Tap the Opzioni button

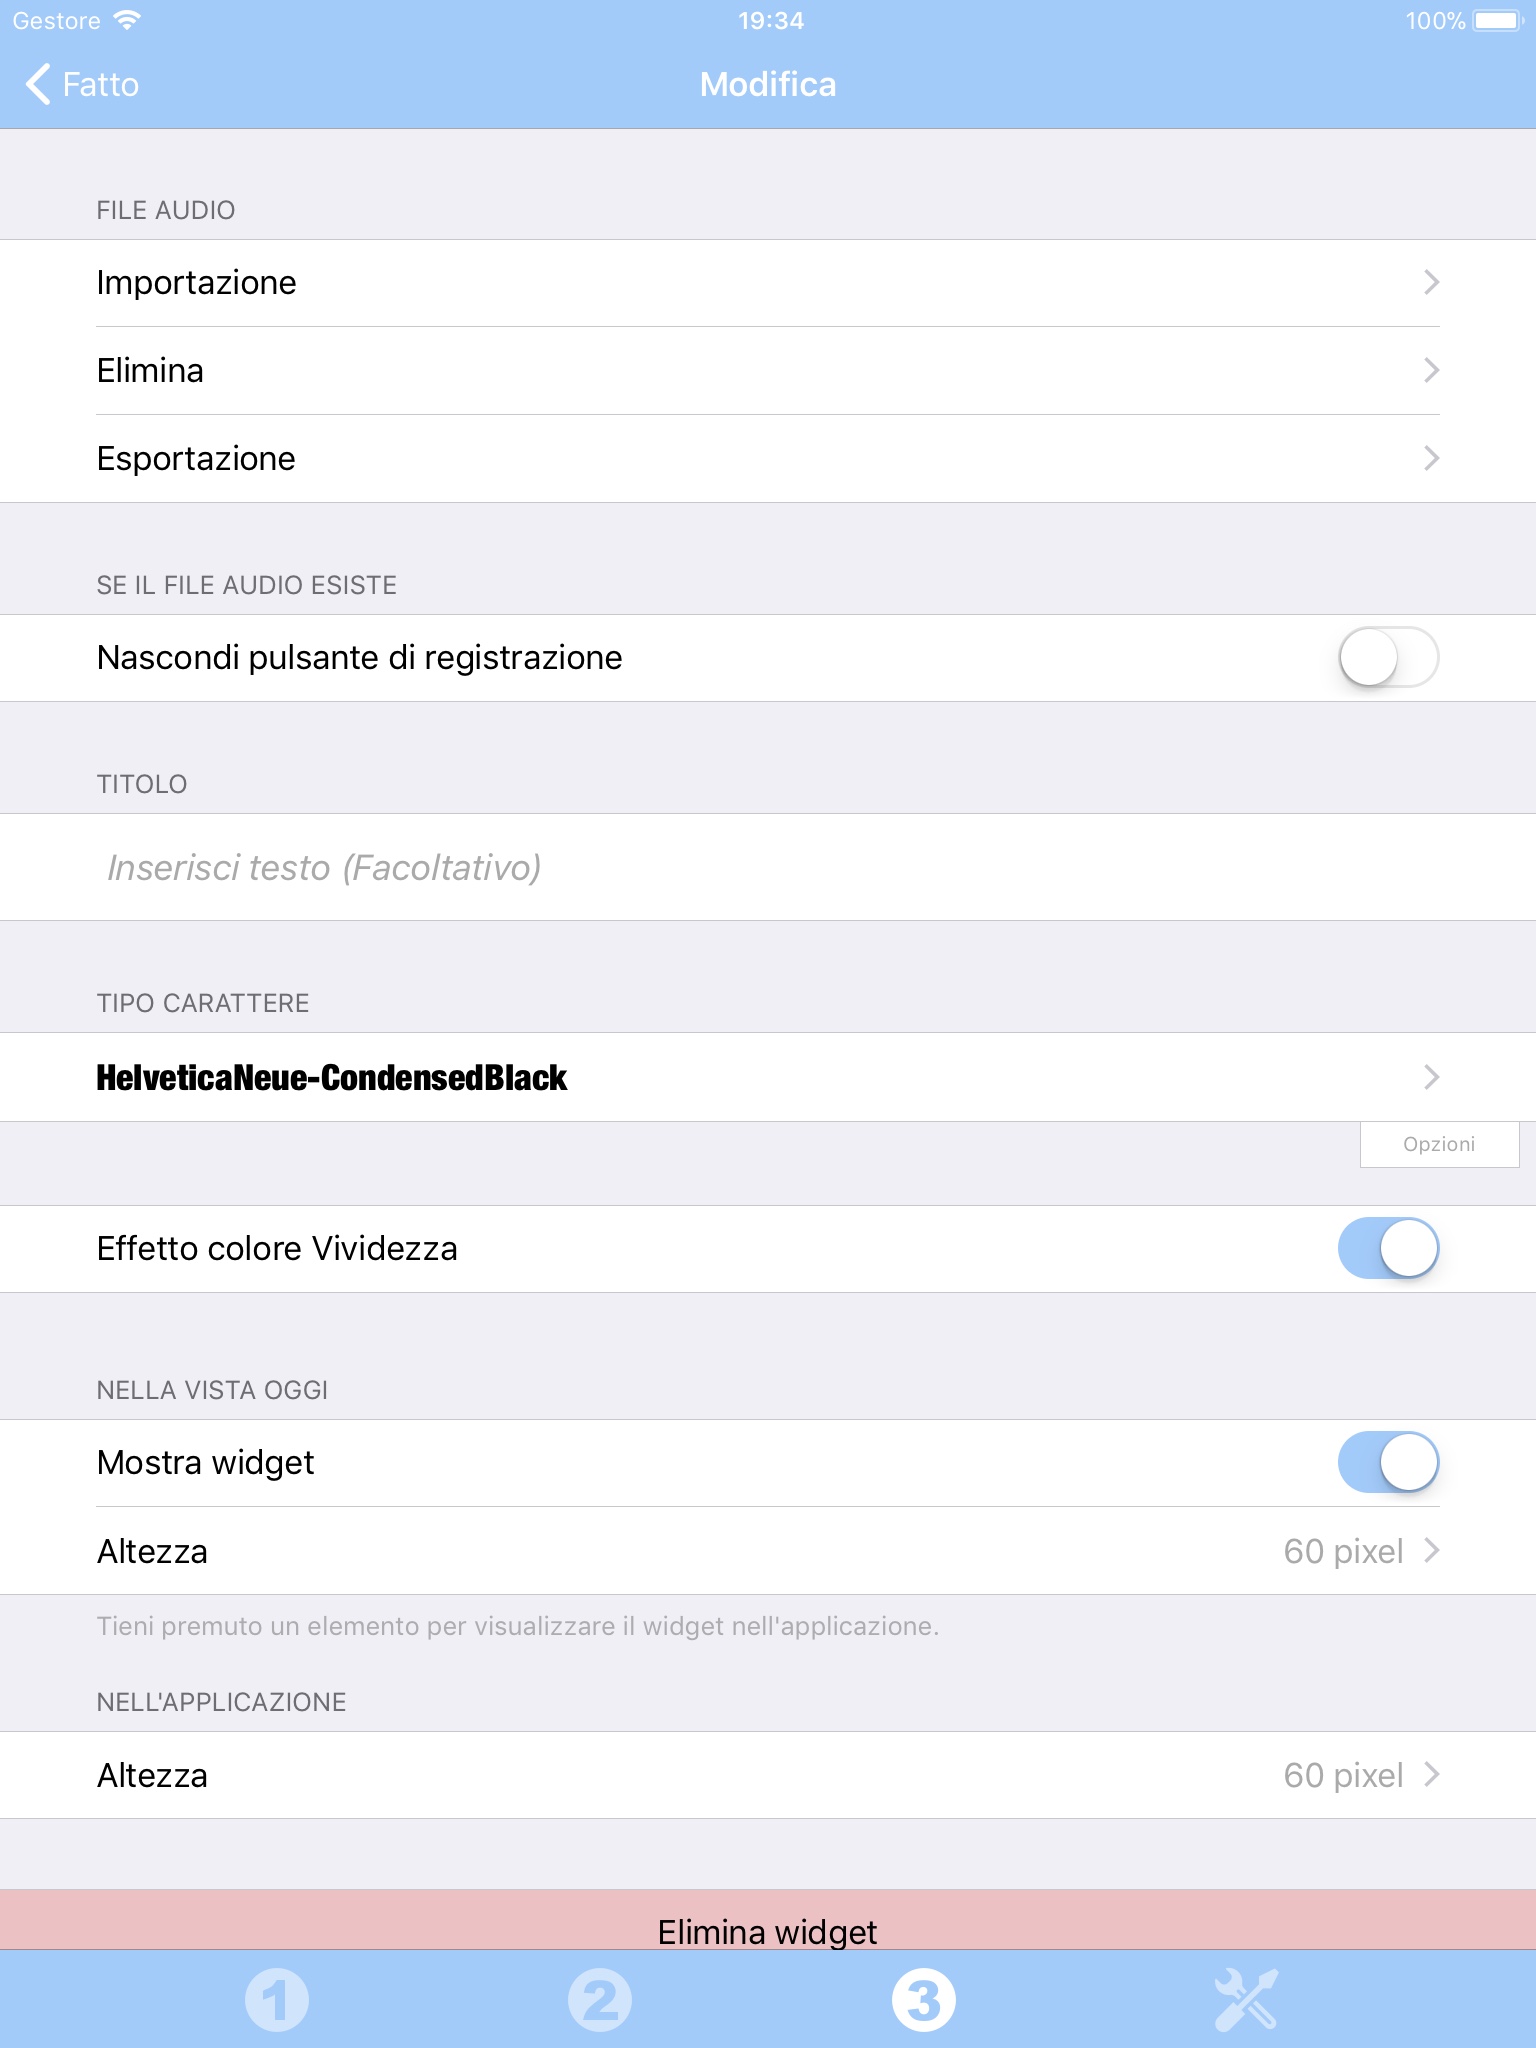pos(1439,1144)
